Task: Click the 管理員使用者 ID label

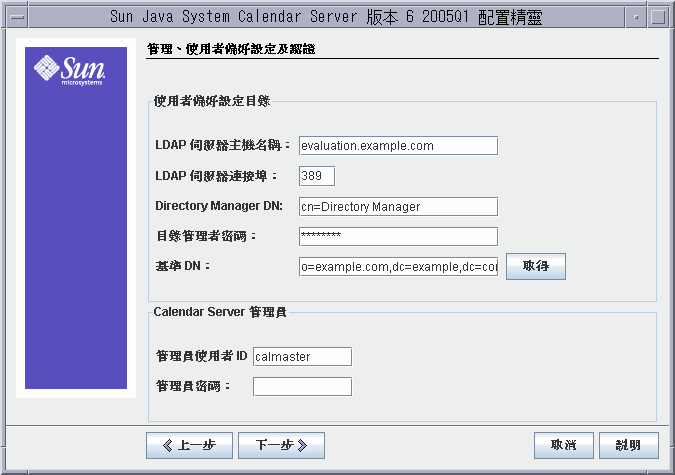Action: point(201,356)
